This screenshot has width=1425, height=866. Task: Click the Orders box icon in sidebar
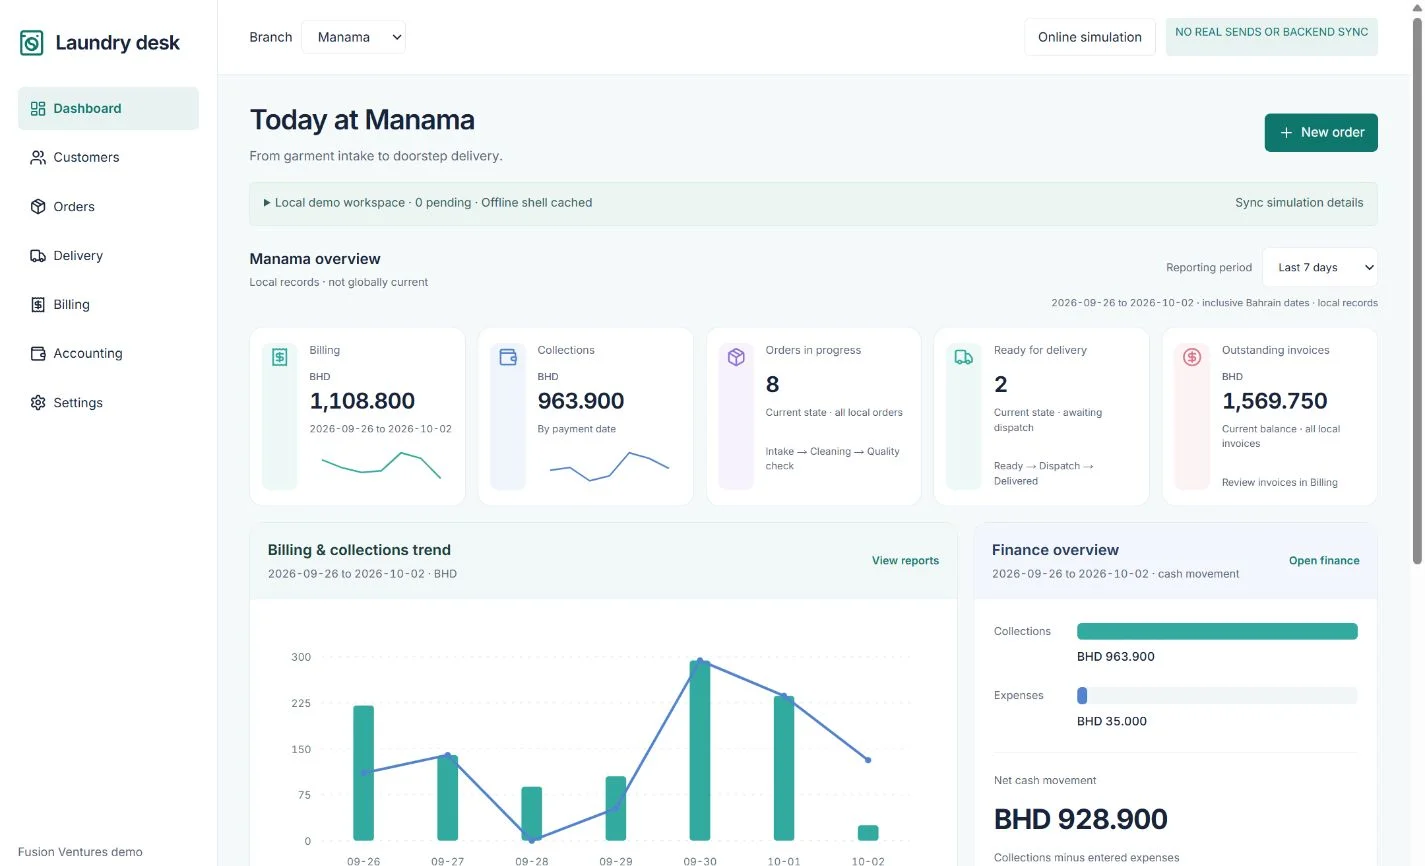pos(38,206)
